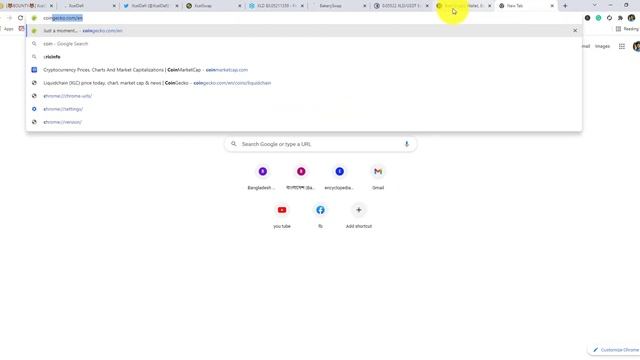The height and width of the screenshot is (360, 640).
Task: Reload the page with the refresh icon
Action: [20, 18]
